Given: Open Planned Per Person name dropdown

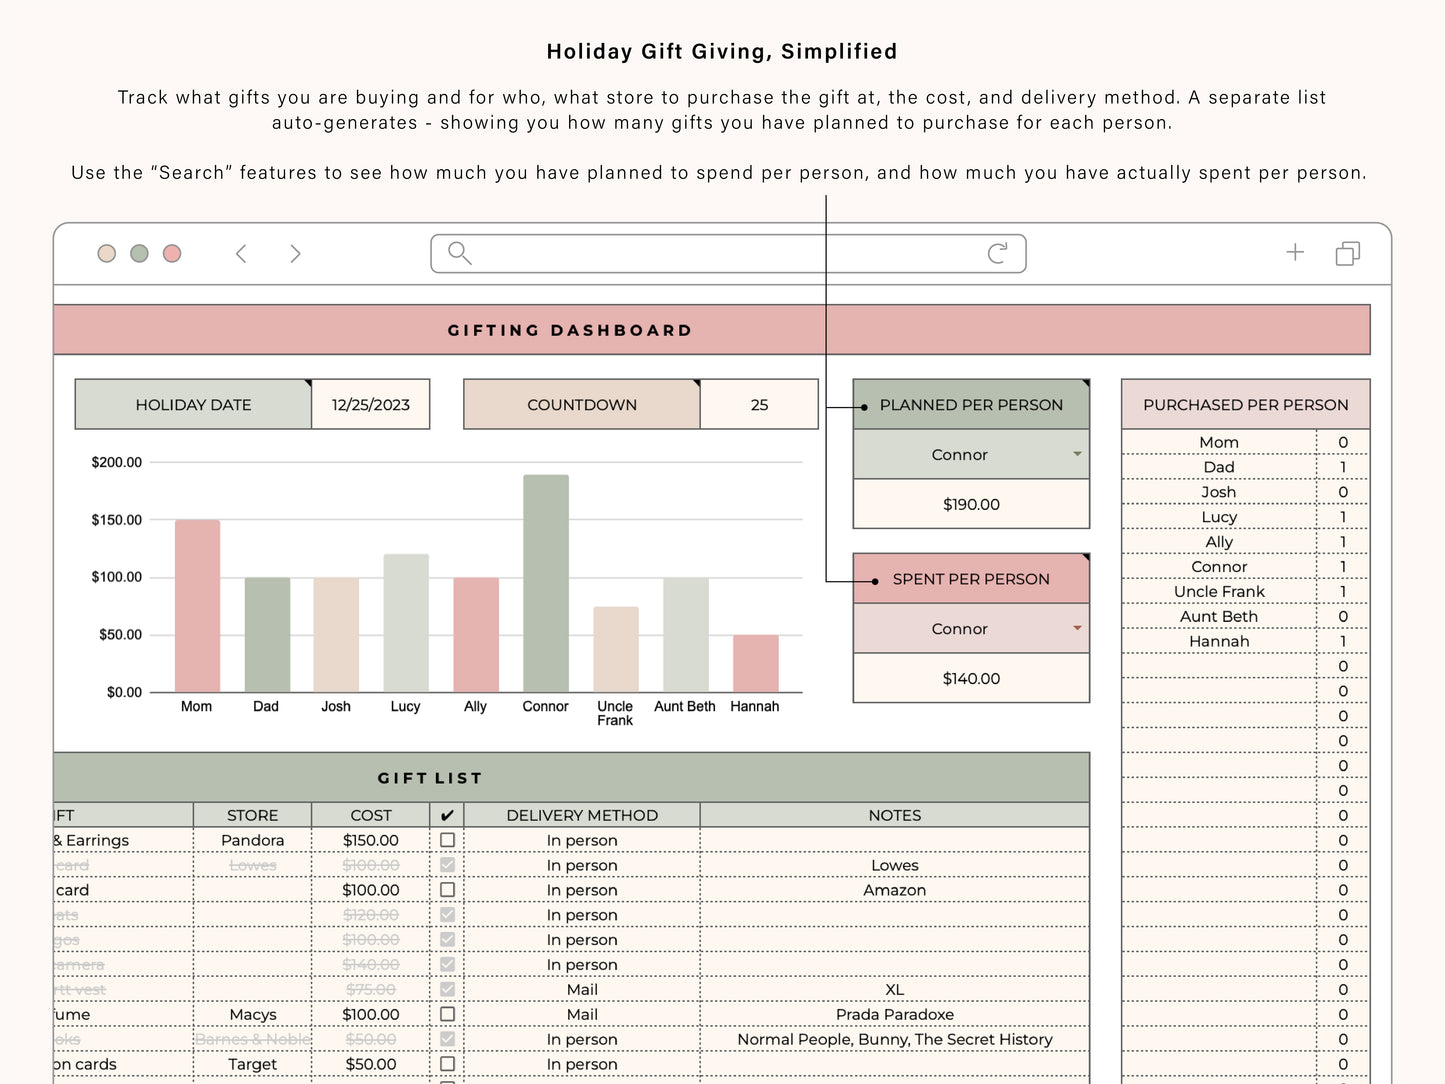Looking at the screenshot, I should coord(1077,454).
